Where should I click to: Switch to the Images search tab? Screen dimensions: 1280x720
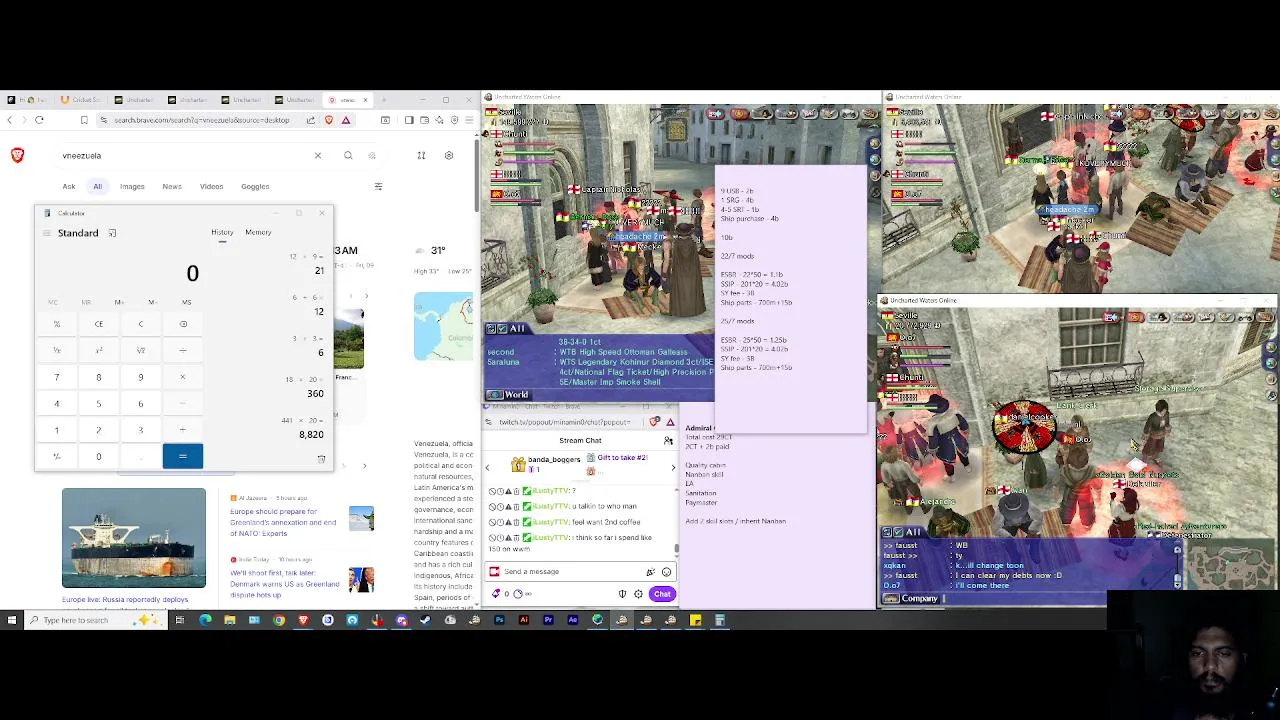coord(132,186)
